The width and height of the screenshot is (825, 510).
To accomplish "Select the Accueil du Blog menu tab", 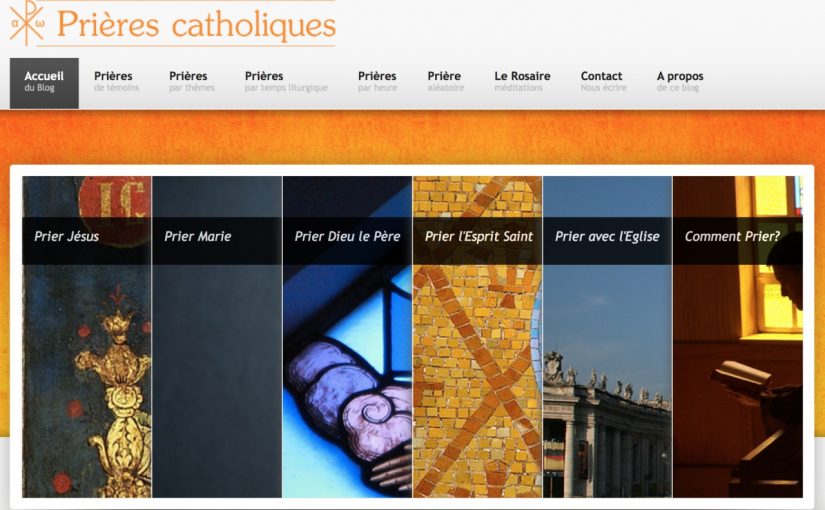I will coord(44,83).
